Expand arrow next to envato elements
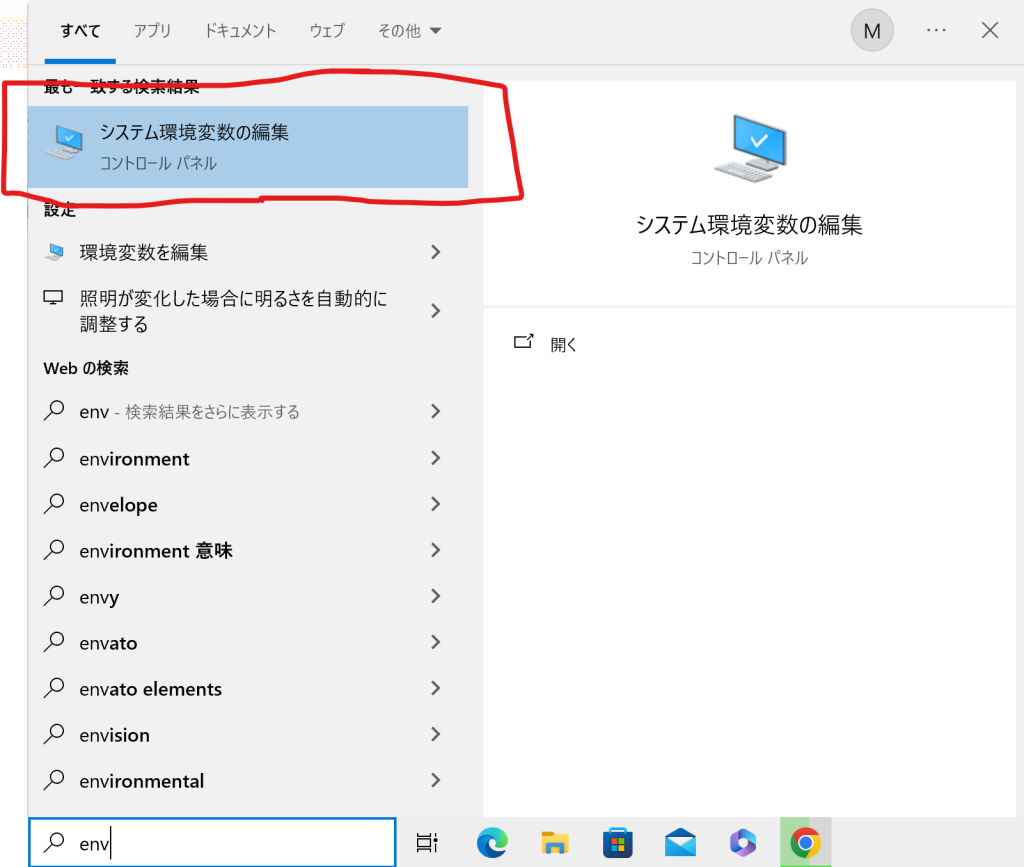This screenshot has width=1024, height=867. (435, 688)
